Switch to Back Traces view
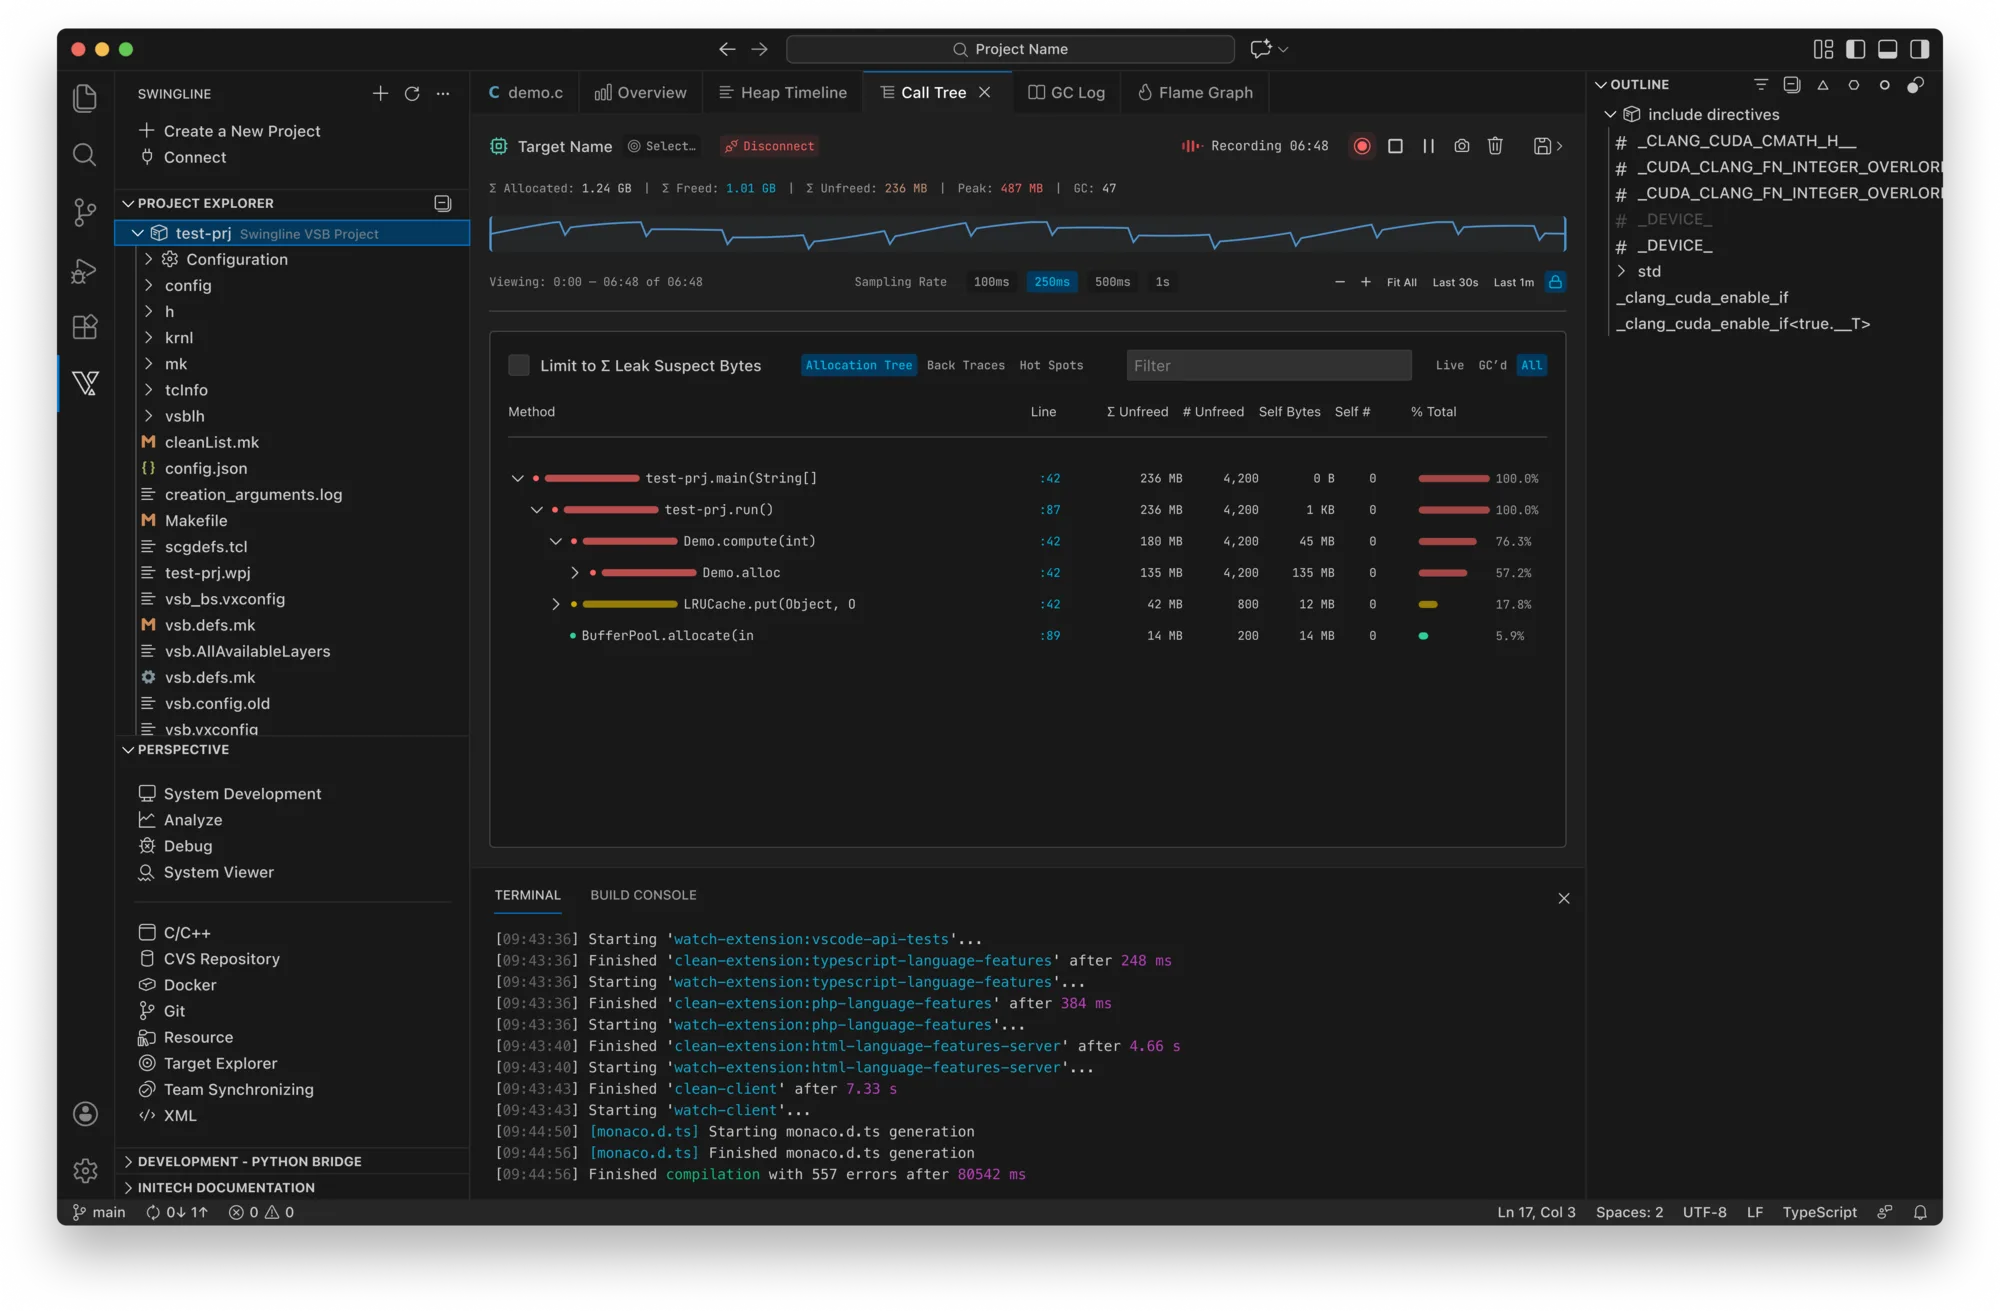Viewport: 2000px width, 1311px height. (965, 365)
